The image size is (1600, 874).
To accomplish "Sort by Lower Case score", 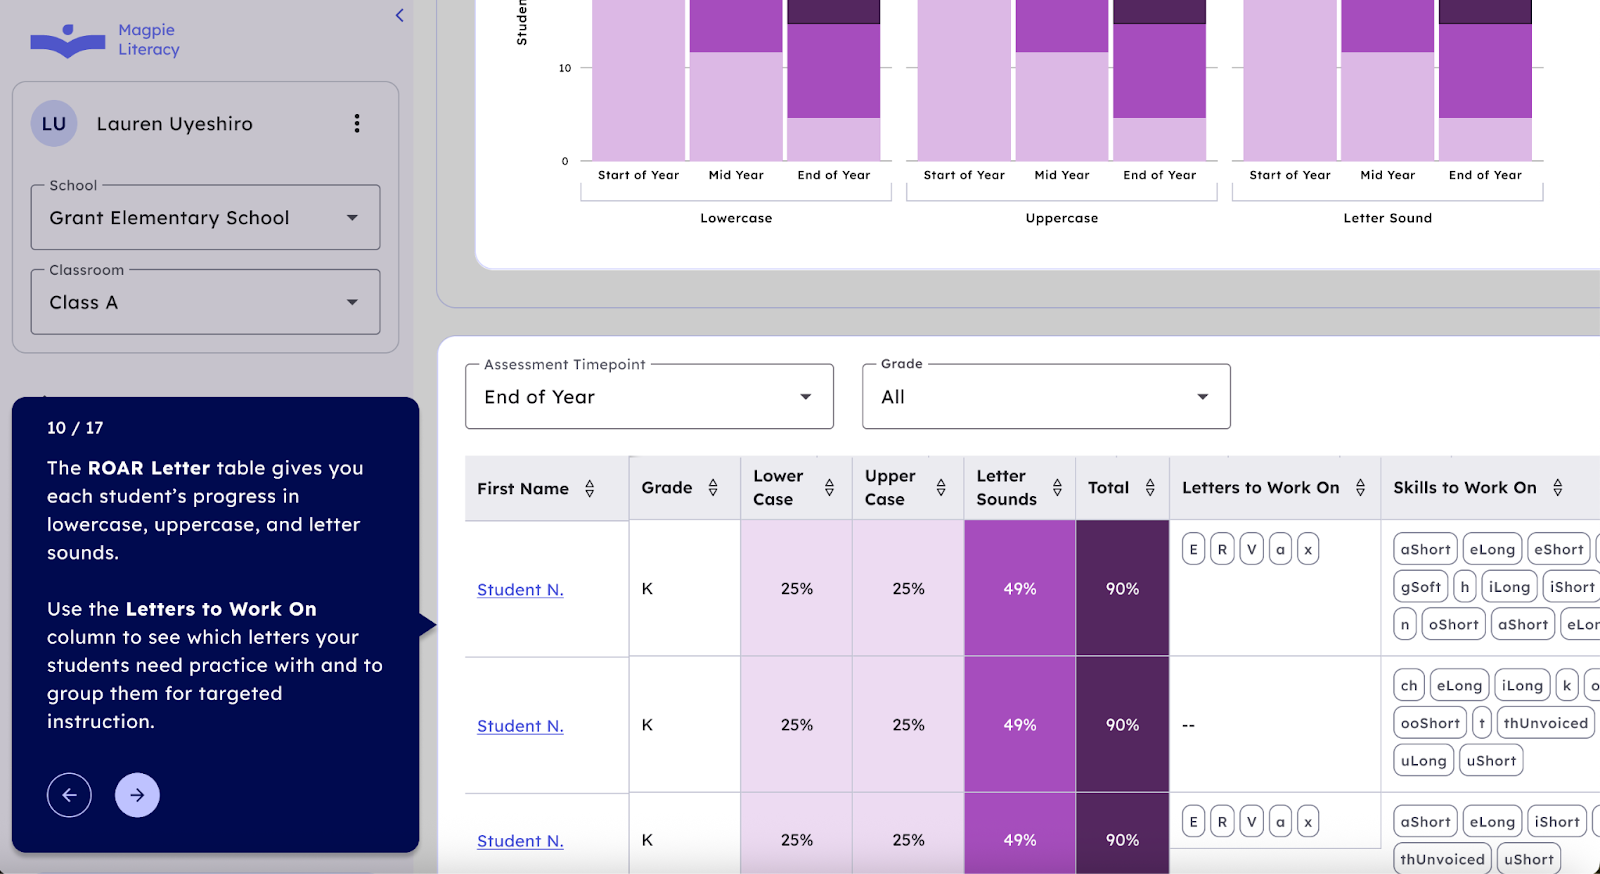I will click(829, 487).
